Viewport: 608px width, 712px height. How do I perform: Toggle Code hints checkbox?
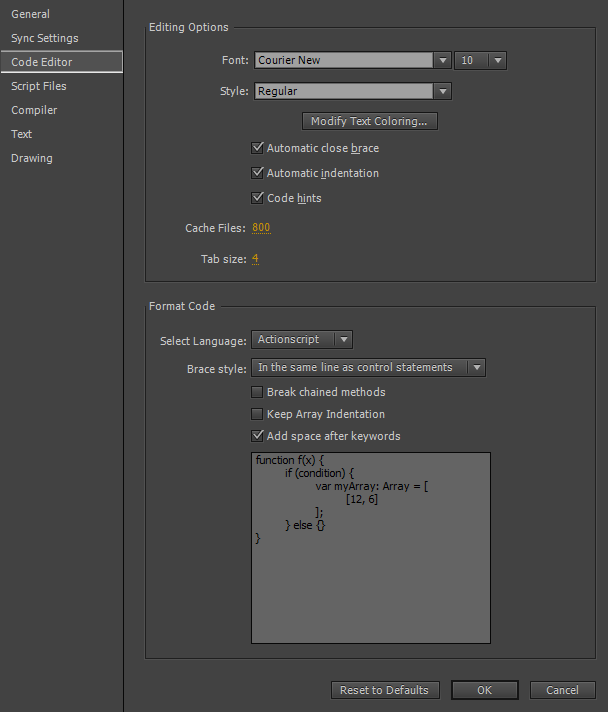[x=257, y=198]
